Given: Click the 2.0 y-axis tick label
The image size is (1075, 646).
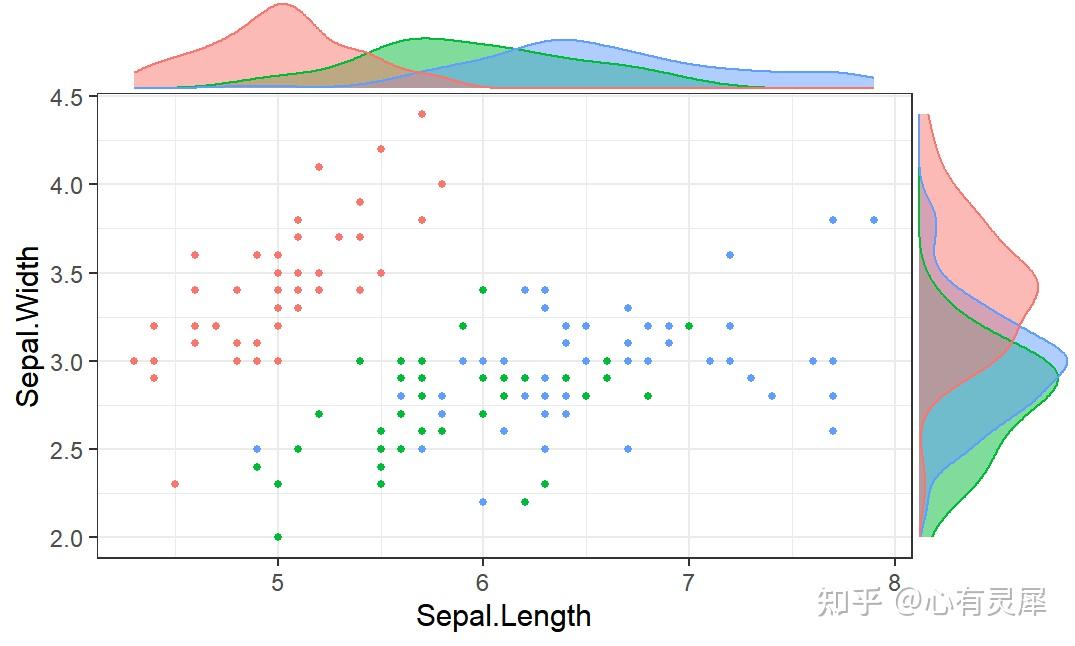Looking at the screenshot, I should (x=66, y=538).
